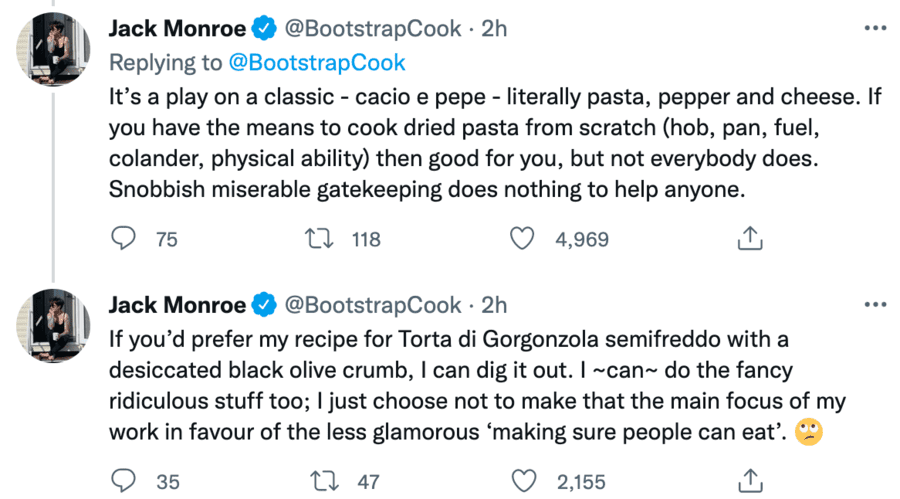Open Jack Monroe's profile from the second tweet
The height and width of the screenshot is (499, 900).
click(176, 304)
